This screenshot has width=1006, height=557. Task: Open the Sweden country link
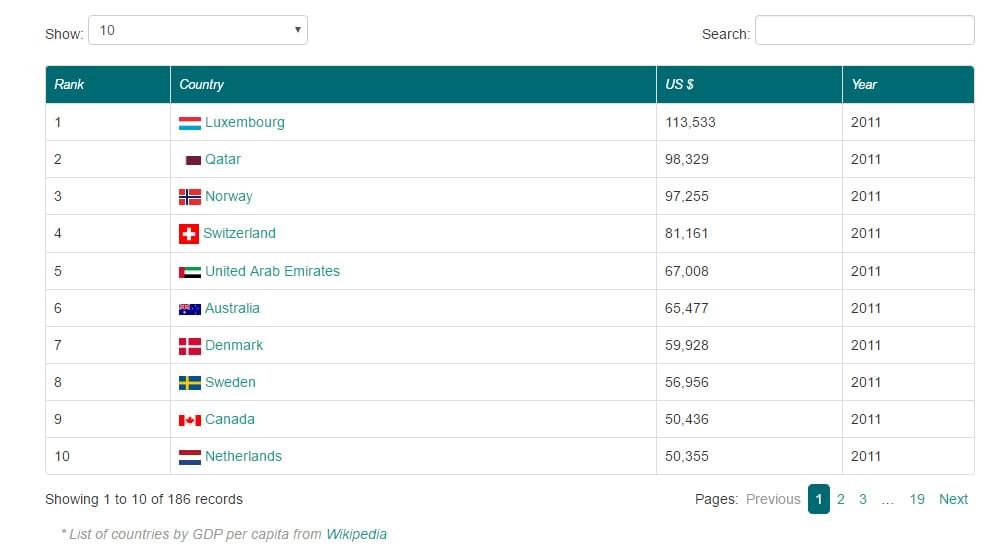(230, 382)
